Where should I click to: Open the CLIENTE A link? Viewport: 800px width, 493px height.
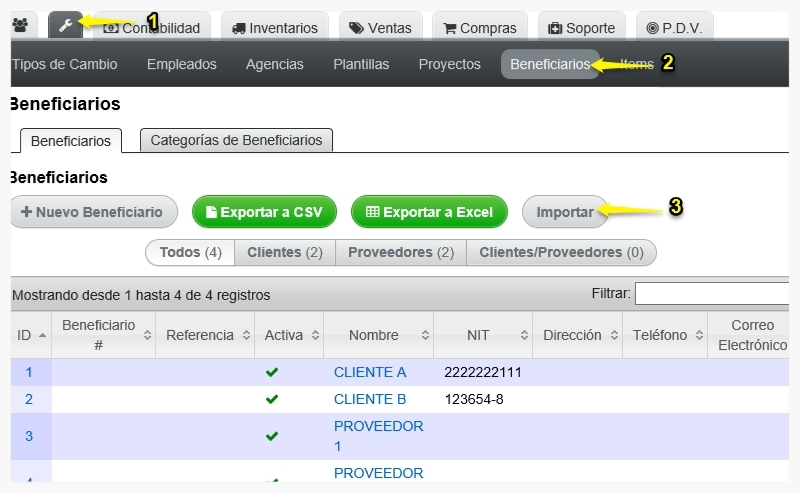pyautogui.click(x=370, y=373)
